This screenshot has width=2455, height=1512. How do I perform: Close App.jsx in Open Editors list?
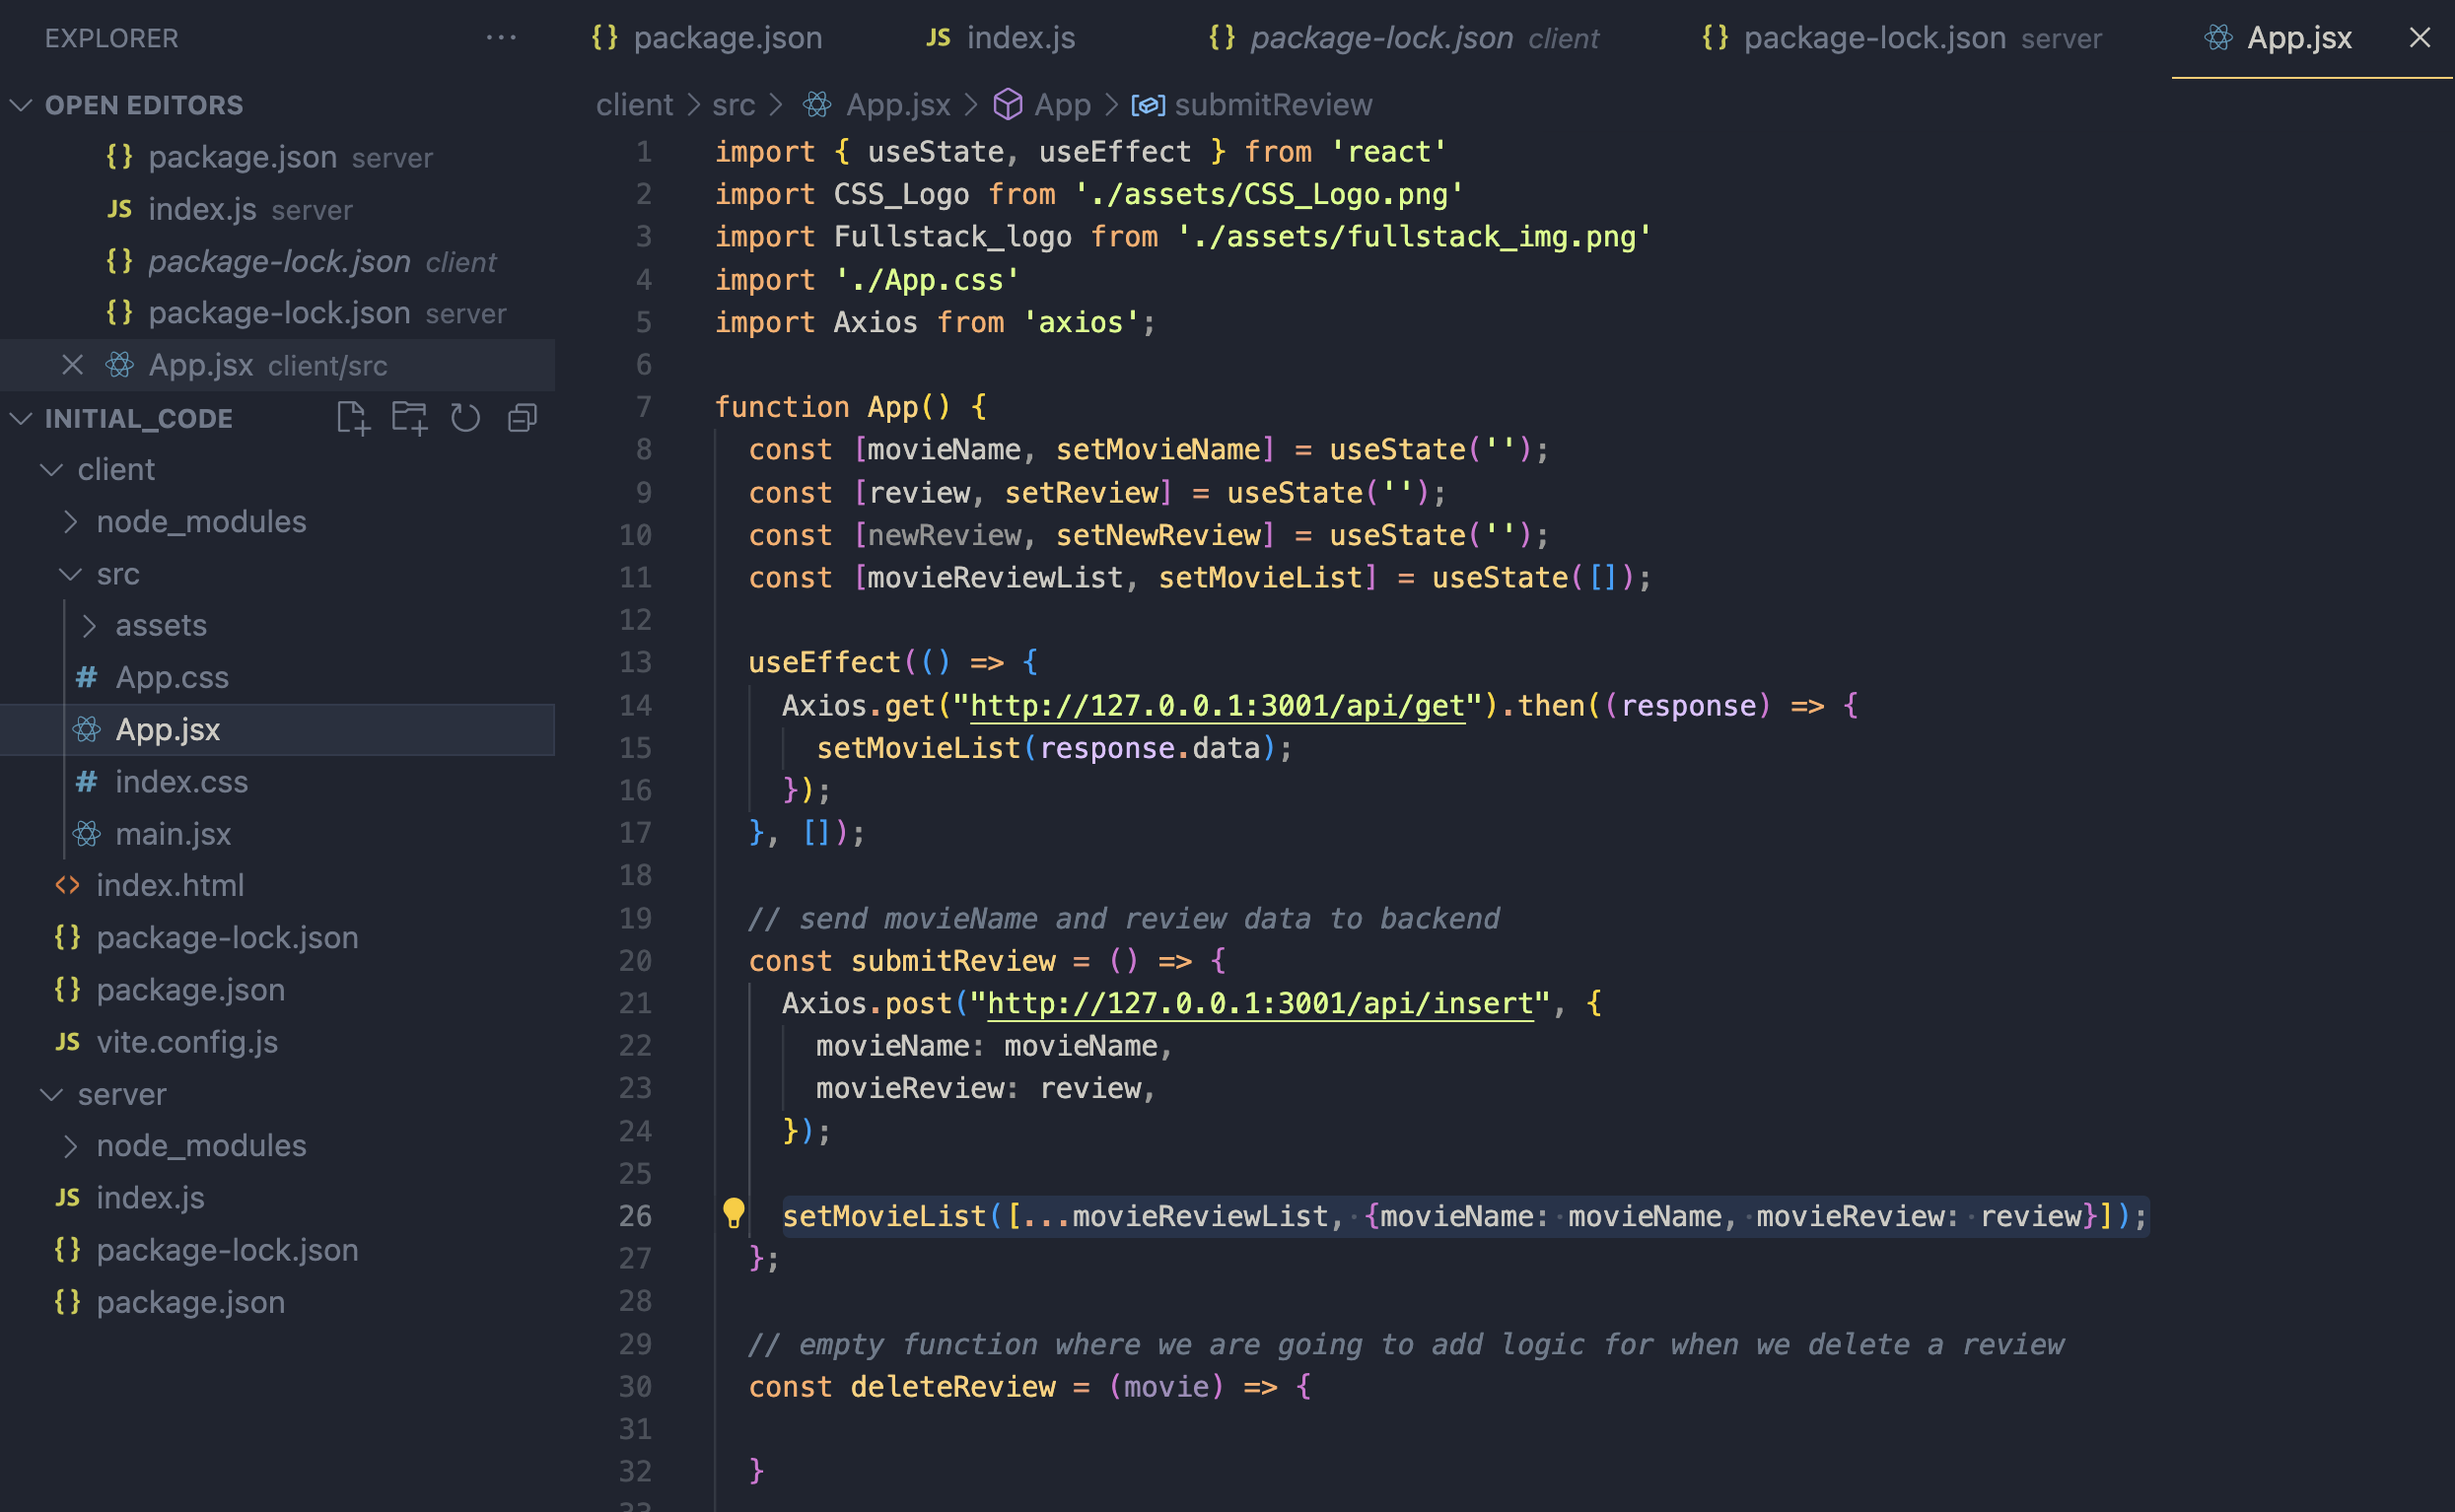(72, 365)
